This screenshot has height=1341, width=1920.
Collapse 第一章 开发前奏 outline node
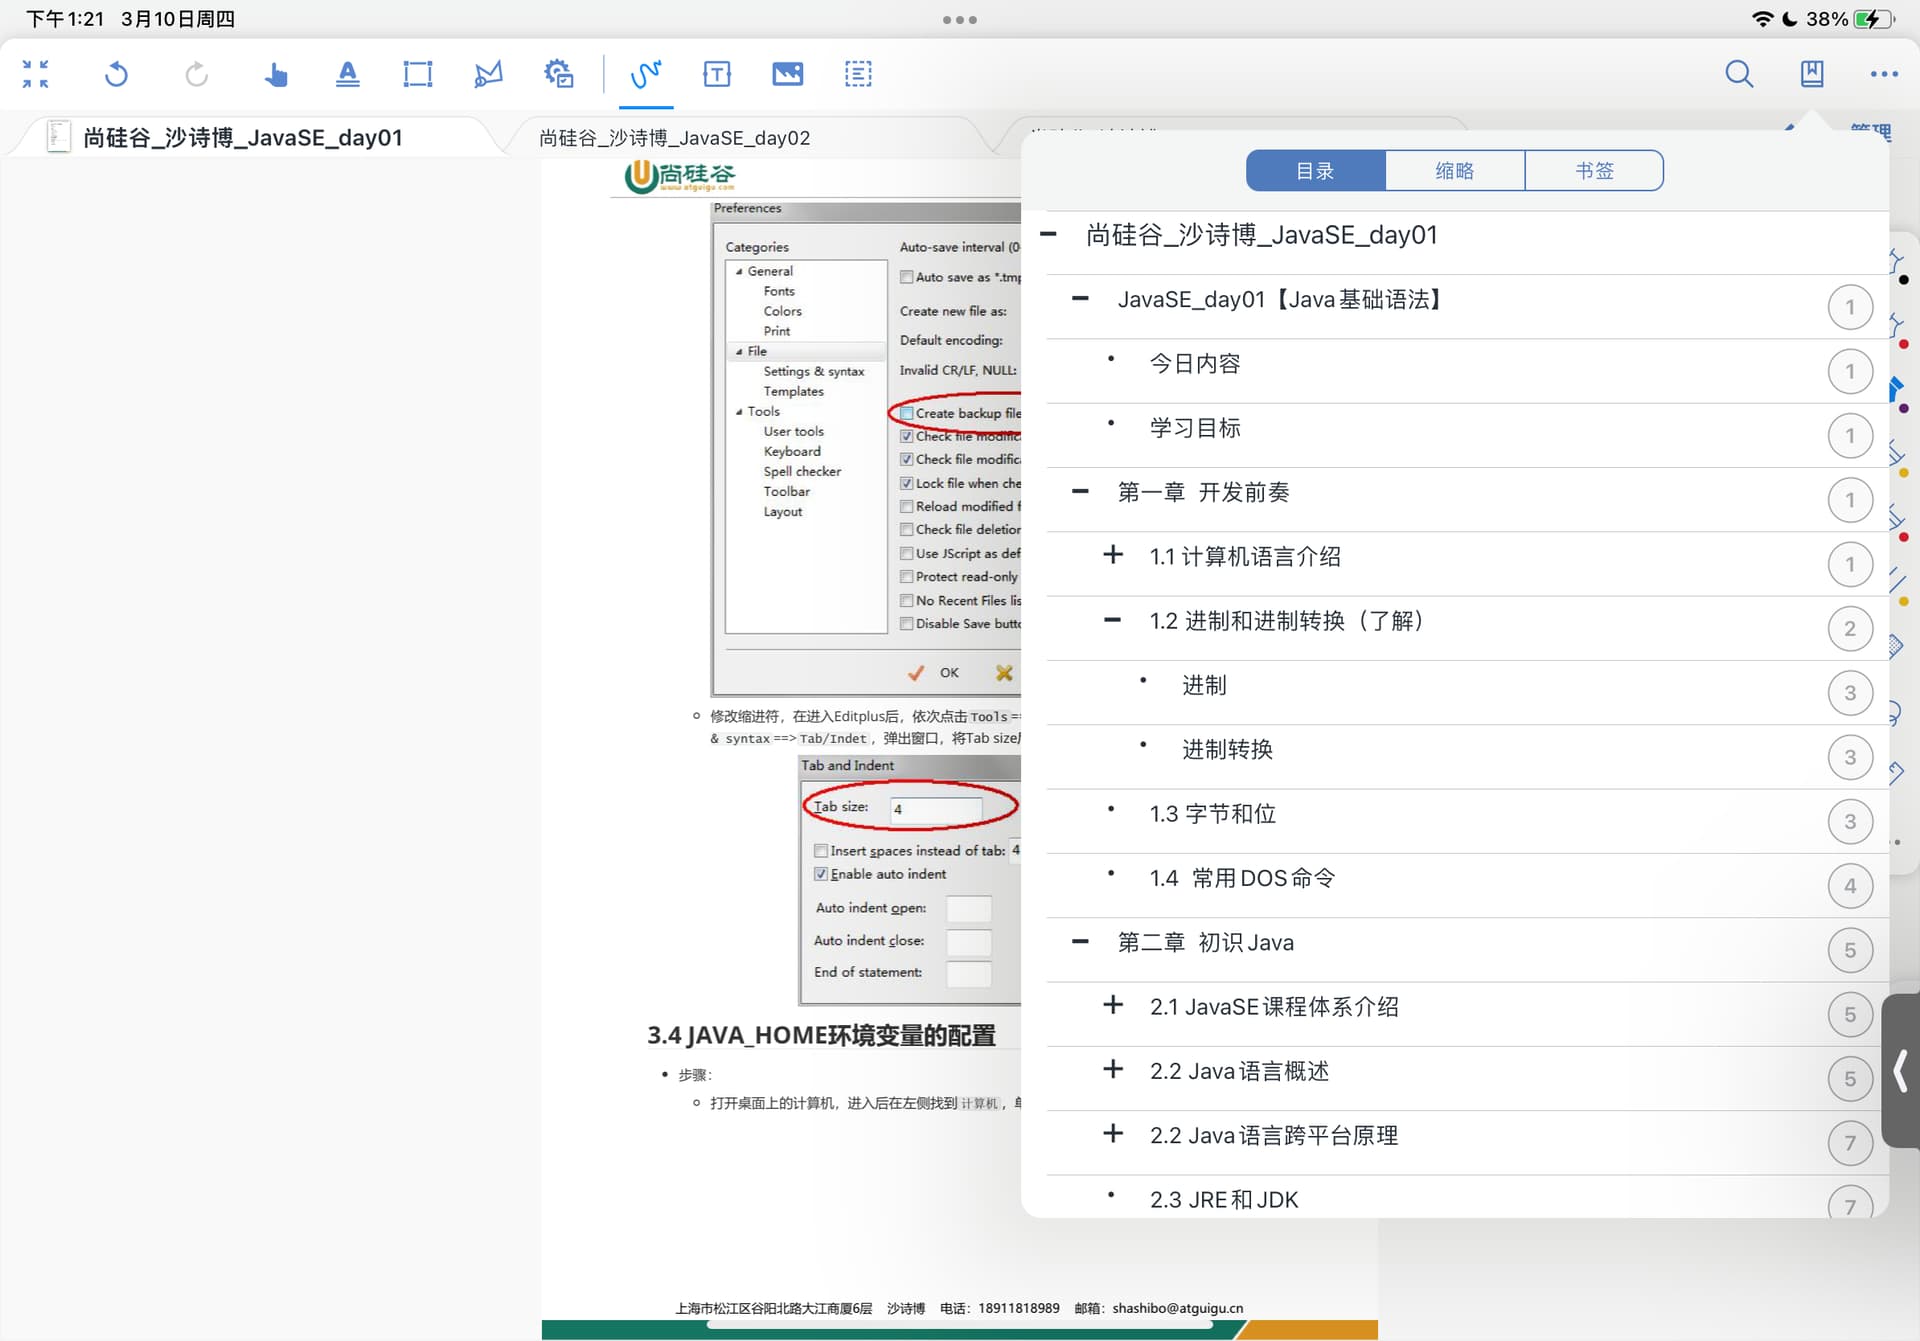[1080, 492]
